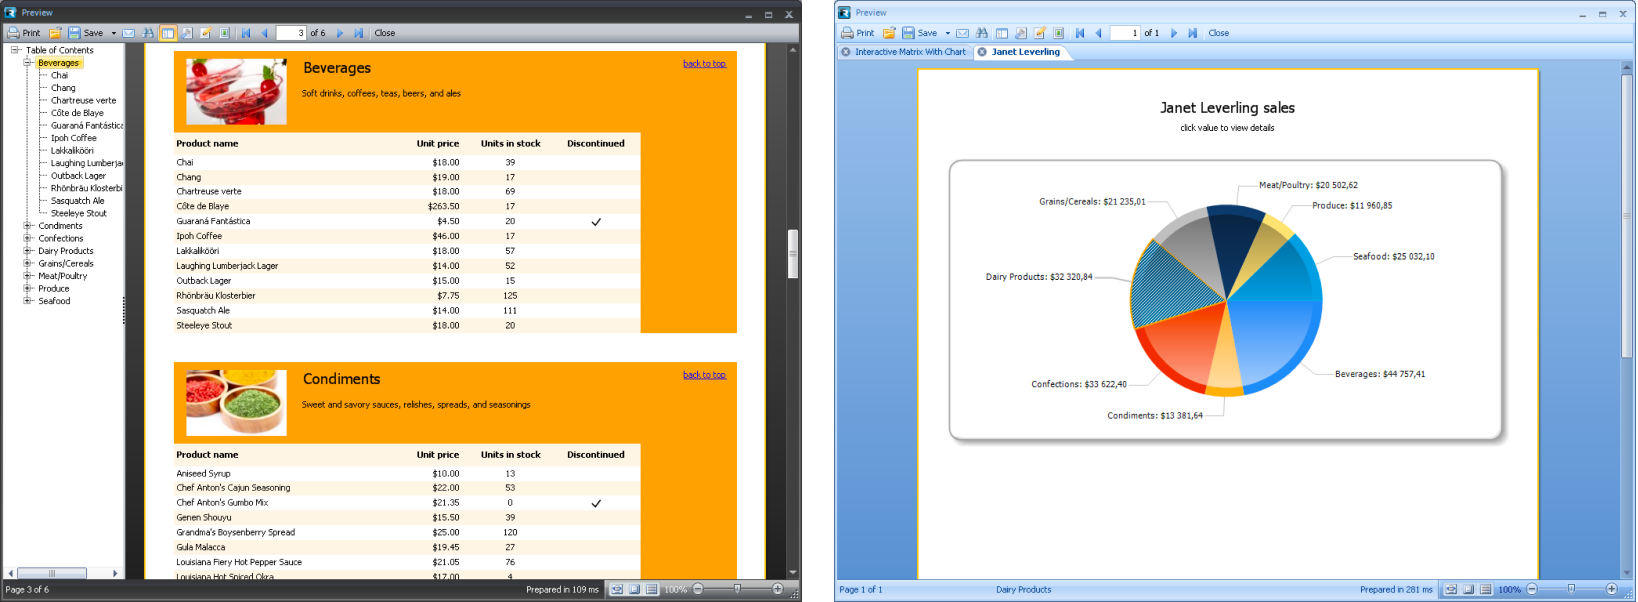Jump to the last page in the right preview
Image resolution: width=1638 pixels, height=602 pixels.
click(1193, 33)
